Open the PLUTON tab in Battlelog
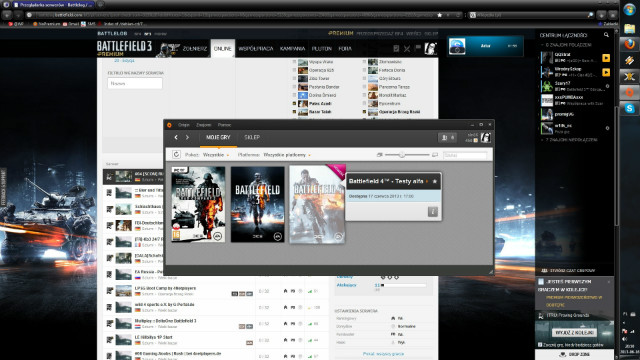The image size is (640, 360). (322, 49)
